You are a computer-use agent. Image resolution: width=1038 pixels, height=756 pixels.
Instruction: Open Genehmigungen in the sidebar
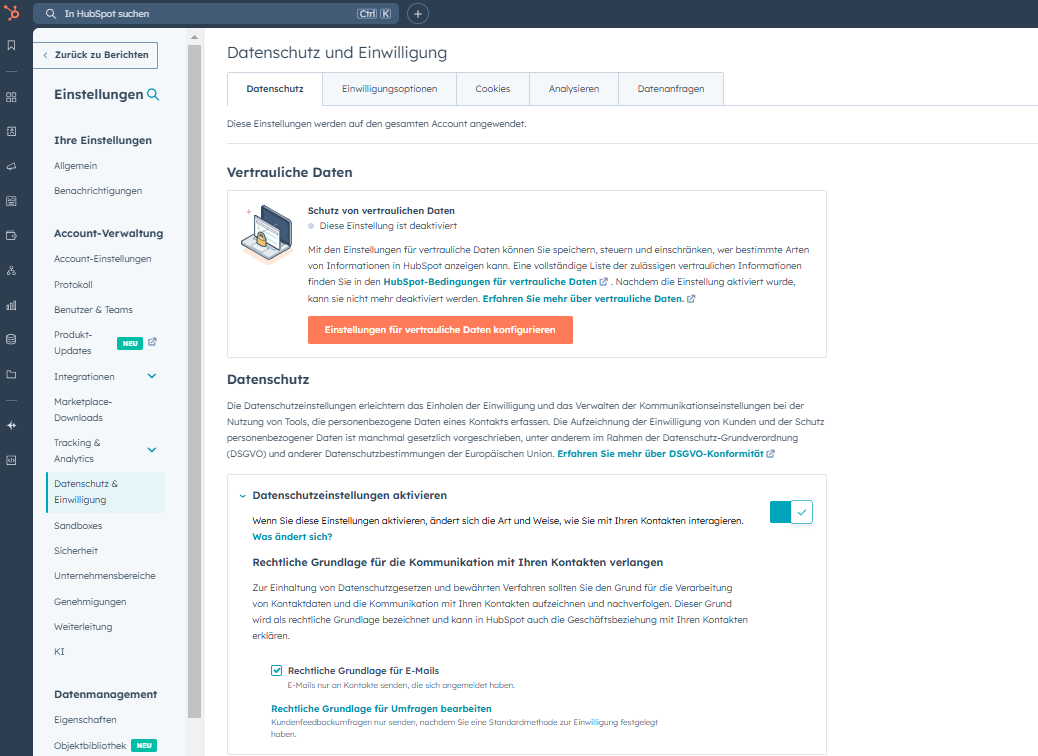pyautogui.click(x=90, y=602)
